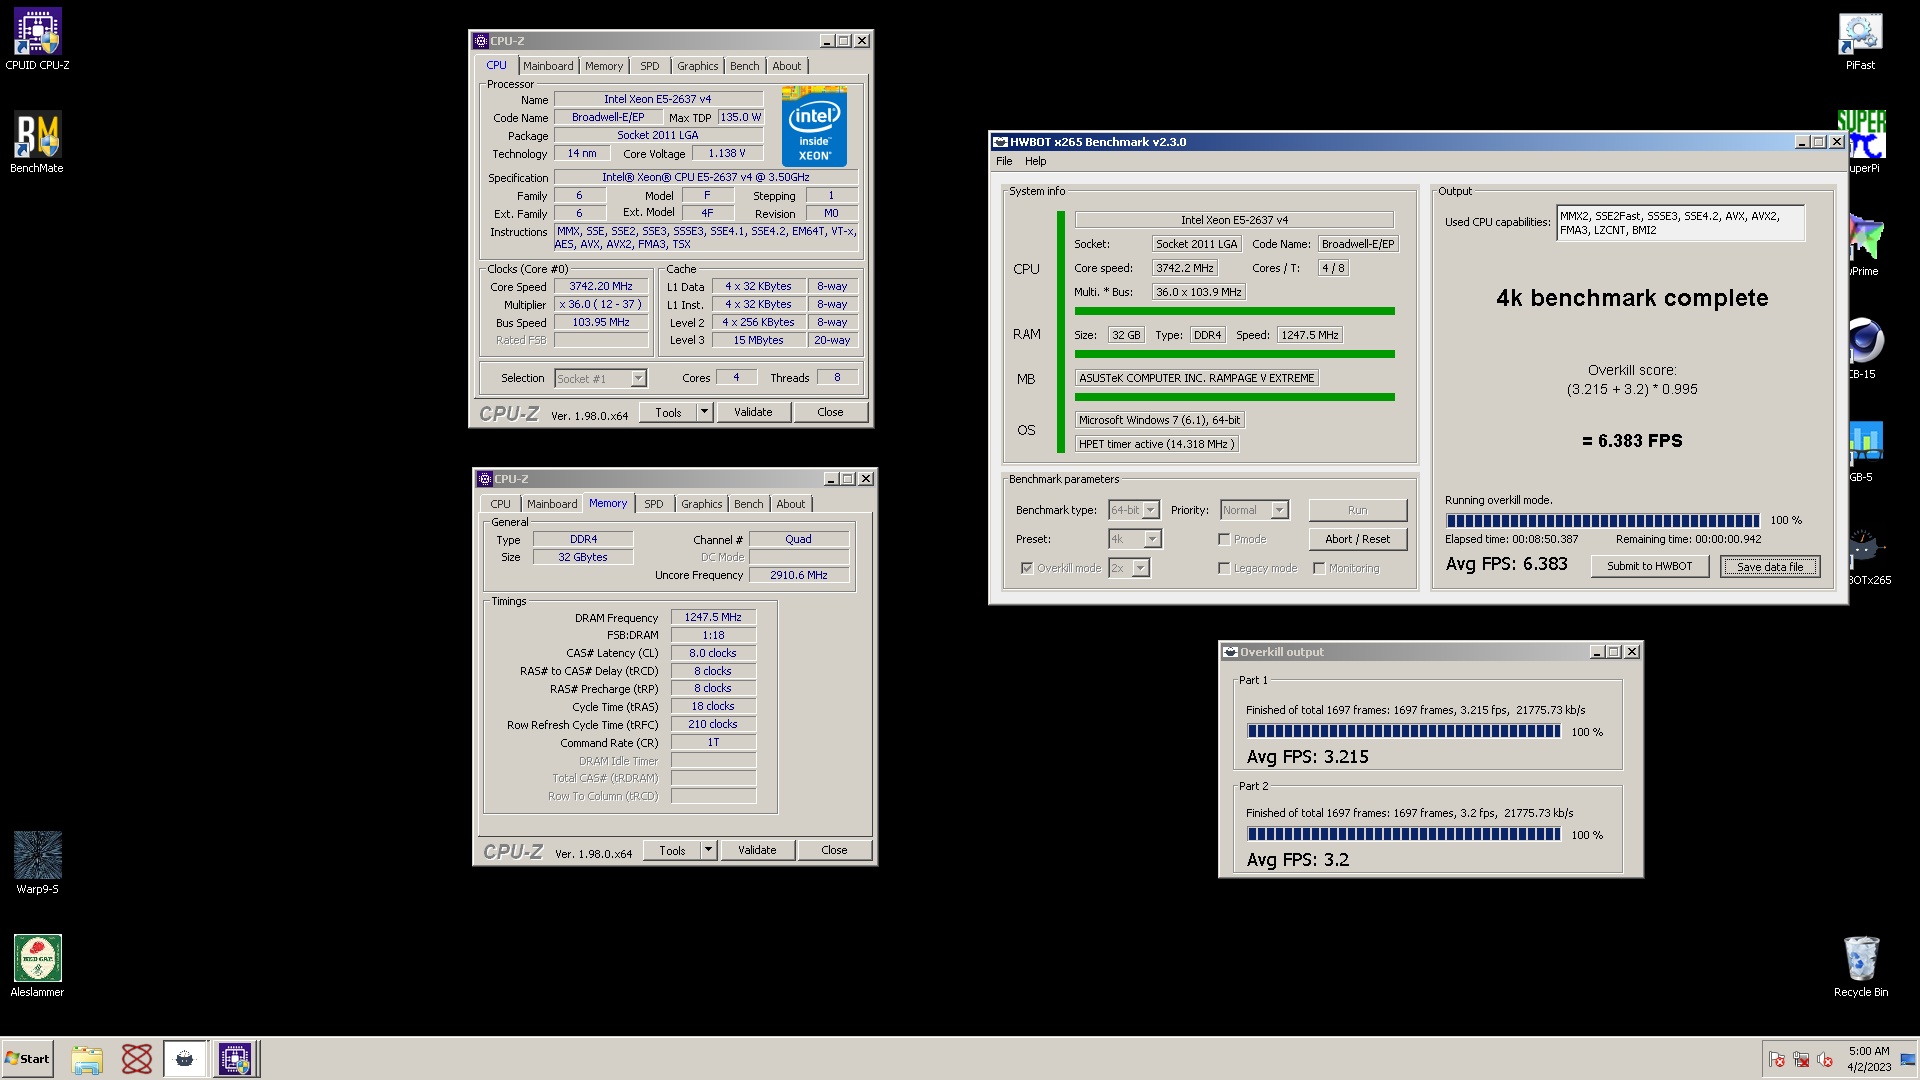The width and height of the screenshot is (1920, 1080).
Task: Click the HPET timer active field
Action: (x=1157, y=444)
